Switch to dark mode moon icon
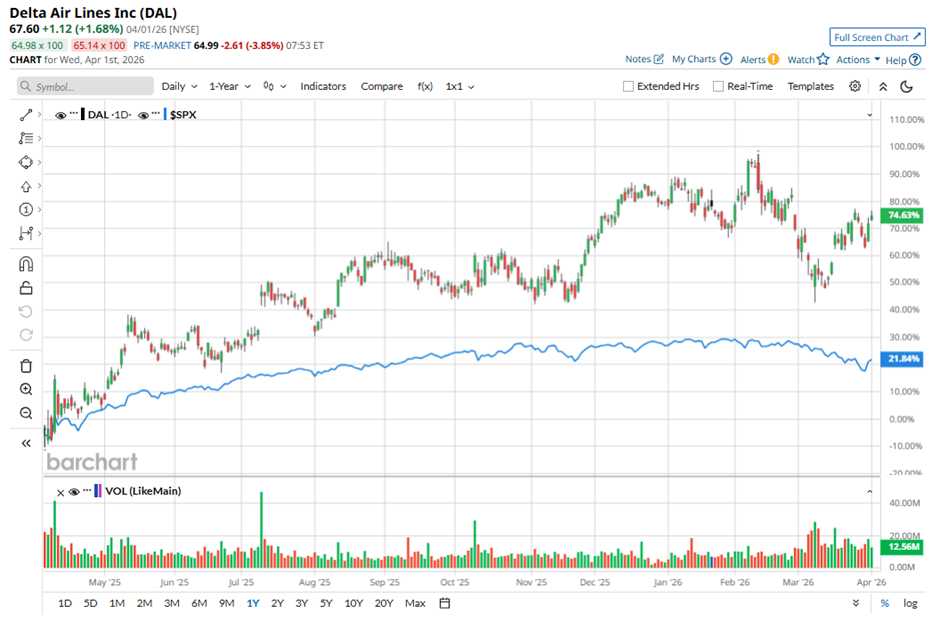 [x=907, y=86]
